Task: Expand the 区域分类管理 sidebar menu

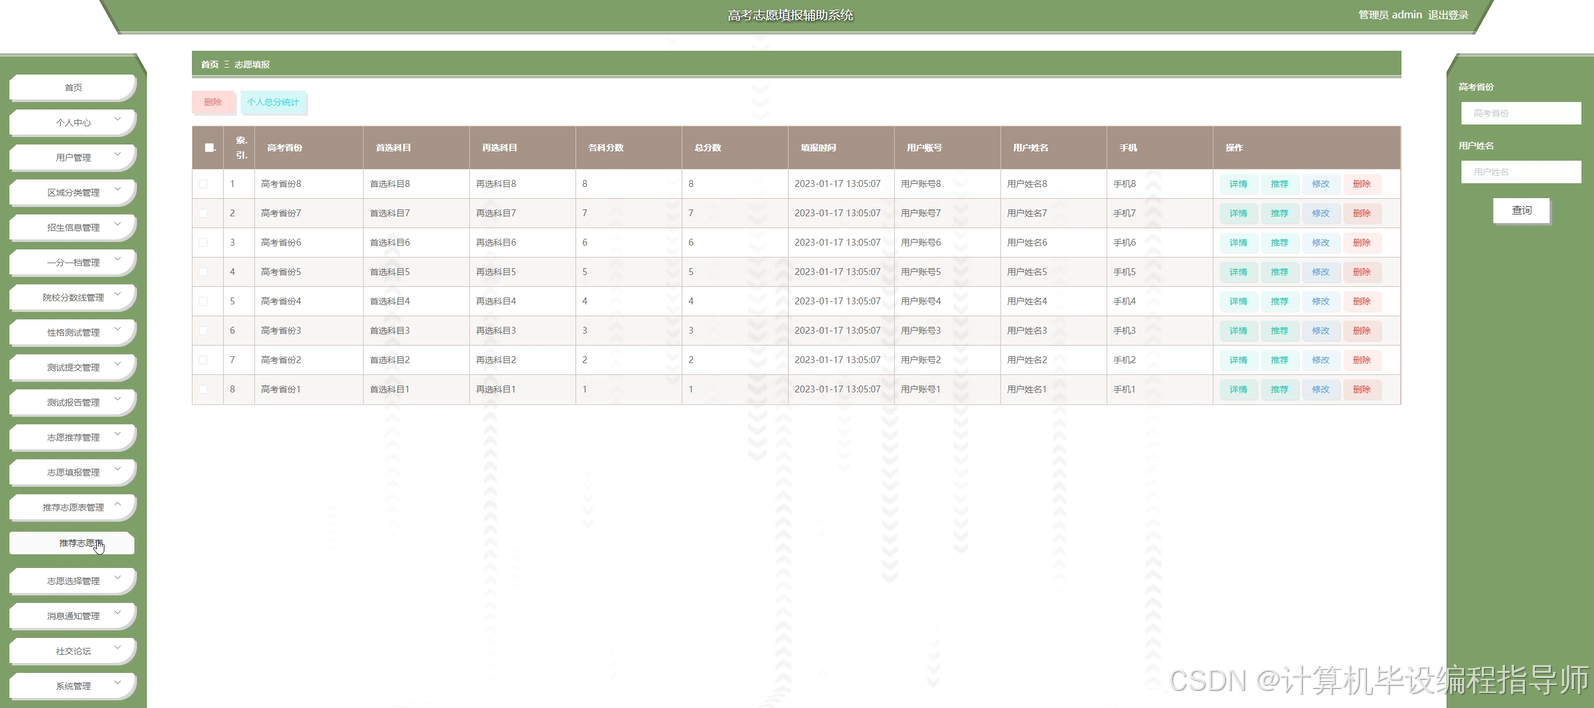Action: click(x=73, y=192)
